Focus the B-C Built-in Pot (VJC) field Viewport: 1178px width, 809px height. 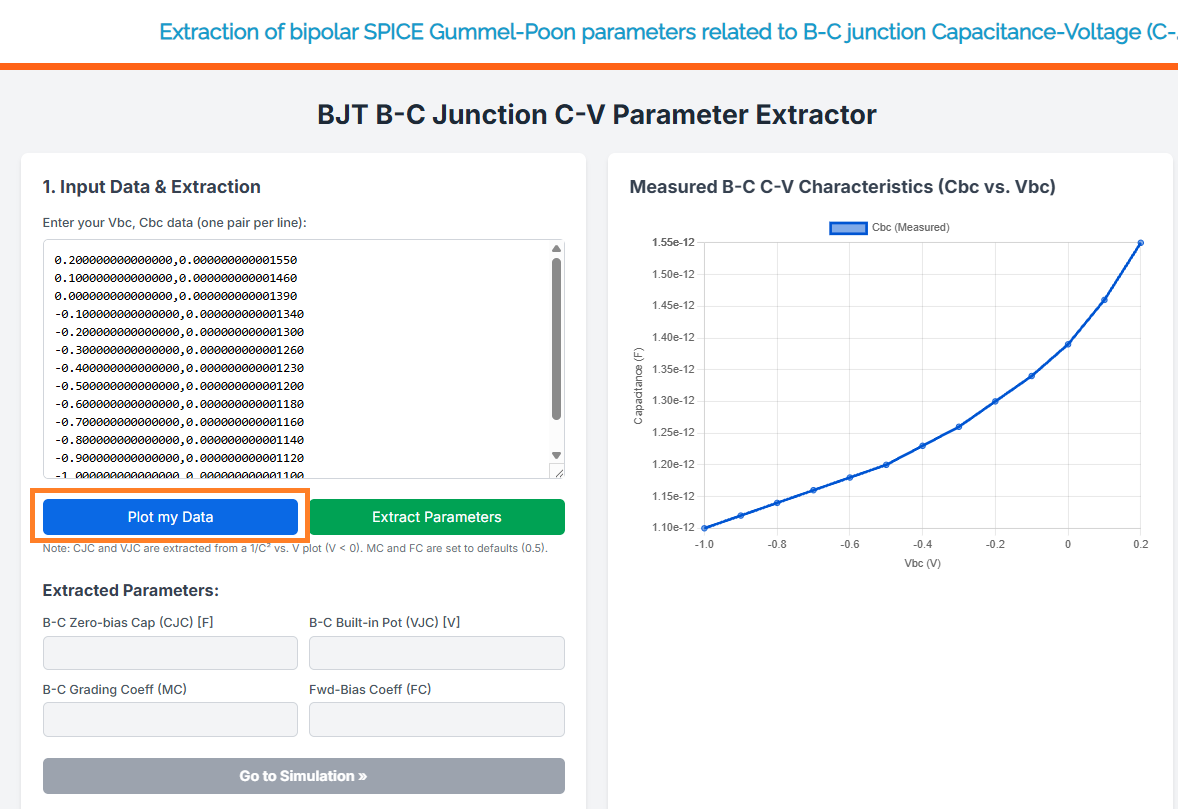coord(436,653)
